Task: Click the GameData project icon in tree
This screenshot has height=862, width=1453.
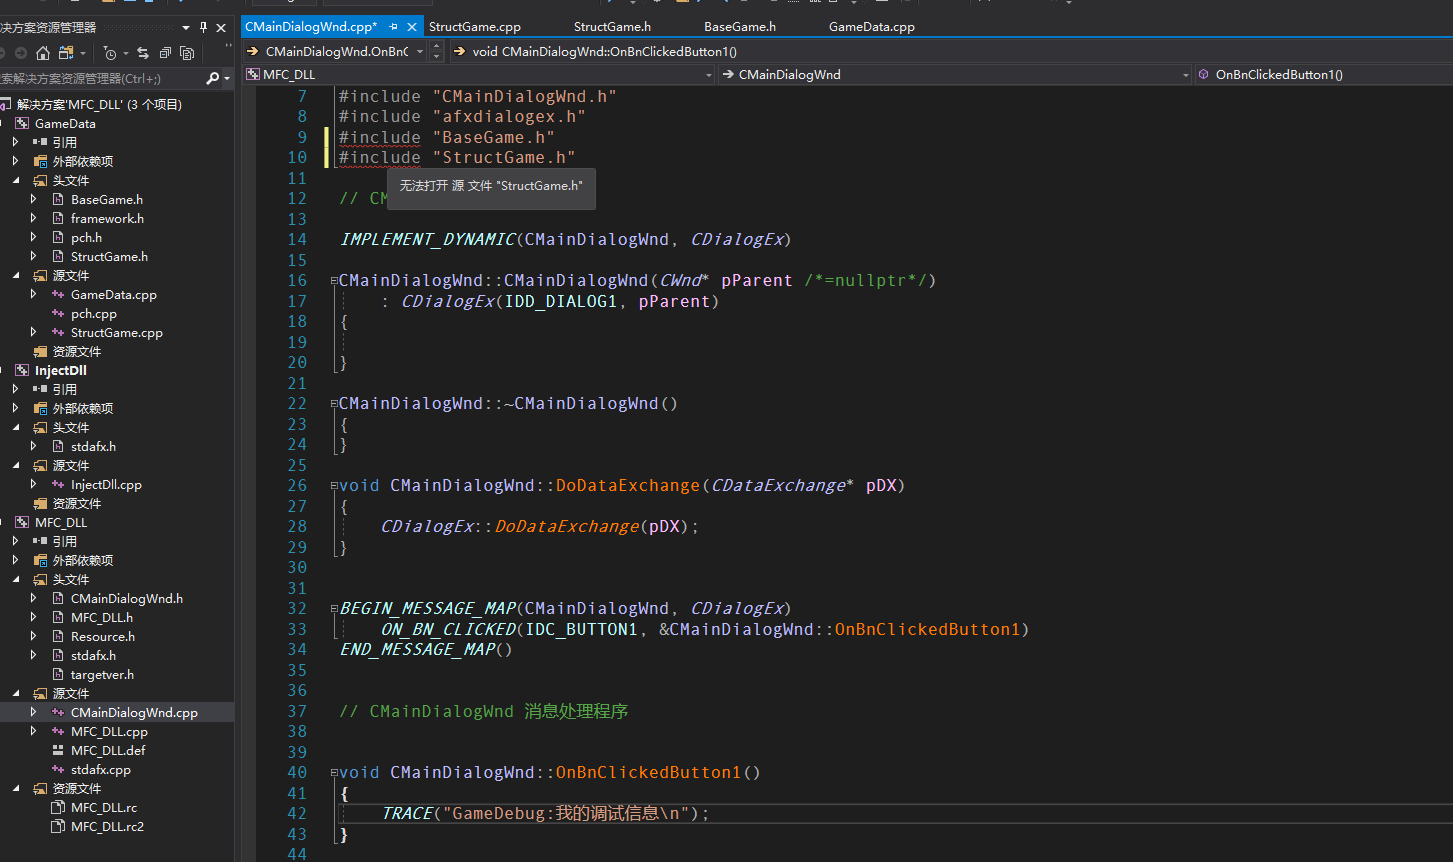Action: 23,124
